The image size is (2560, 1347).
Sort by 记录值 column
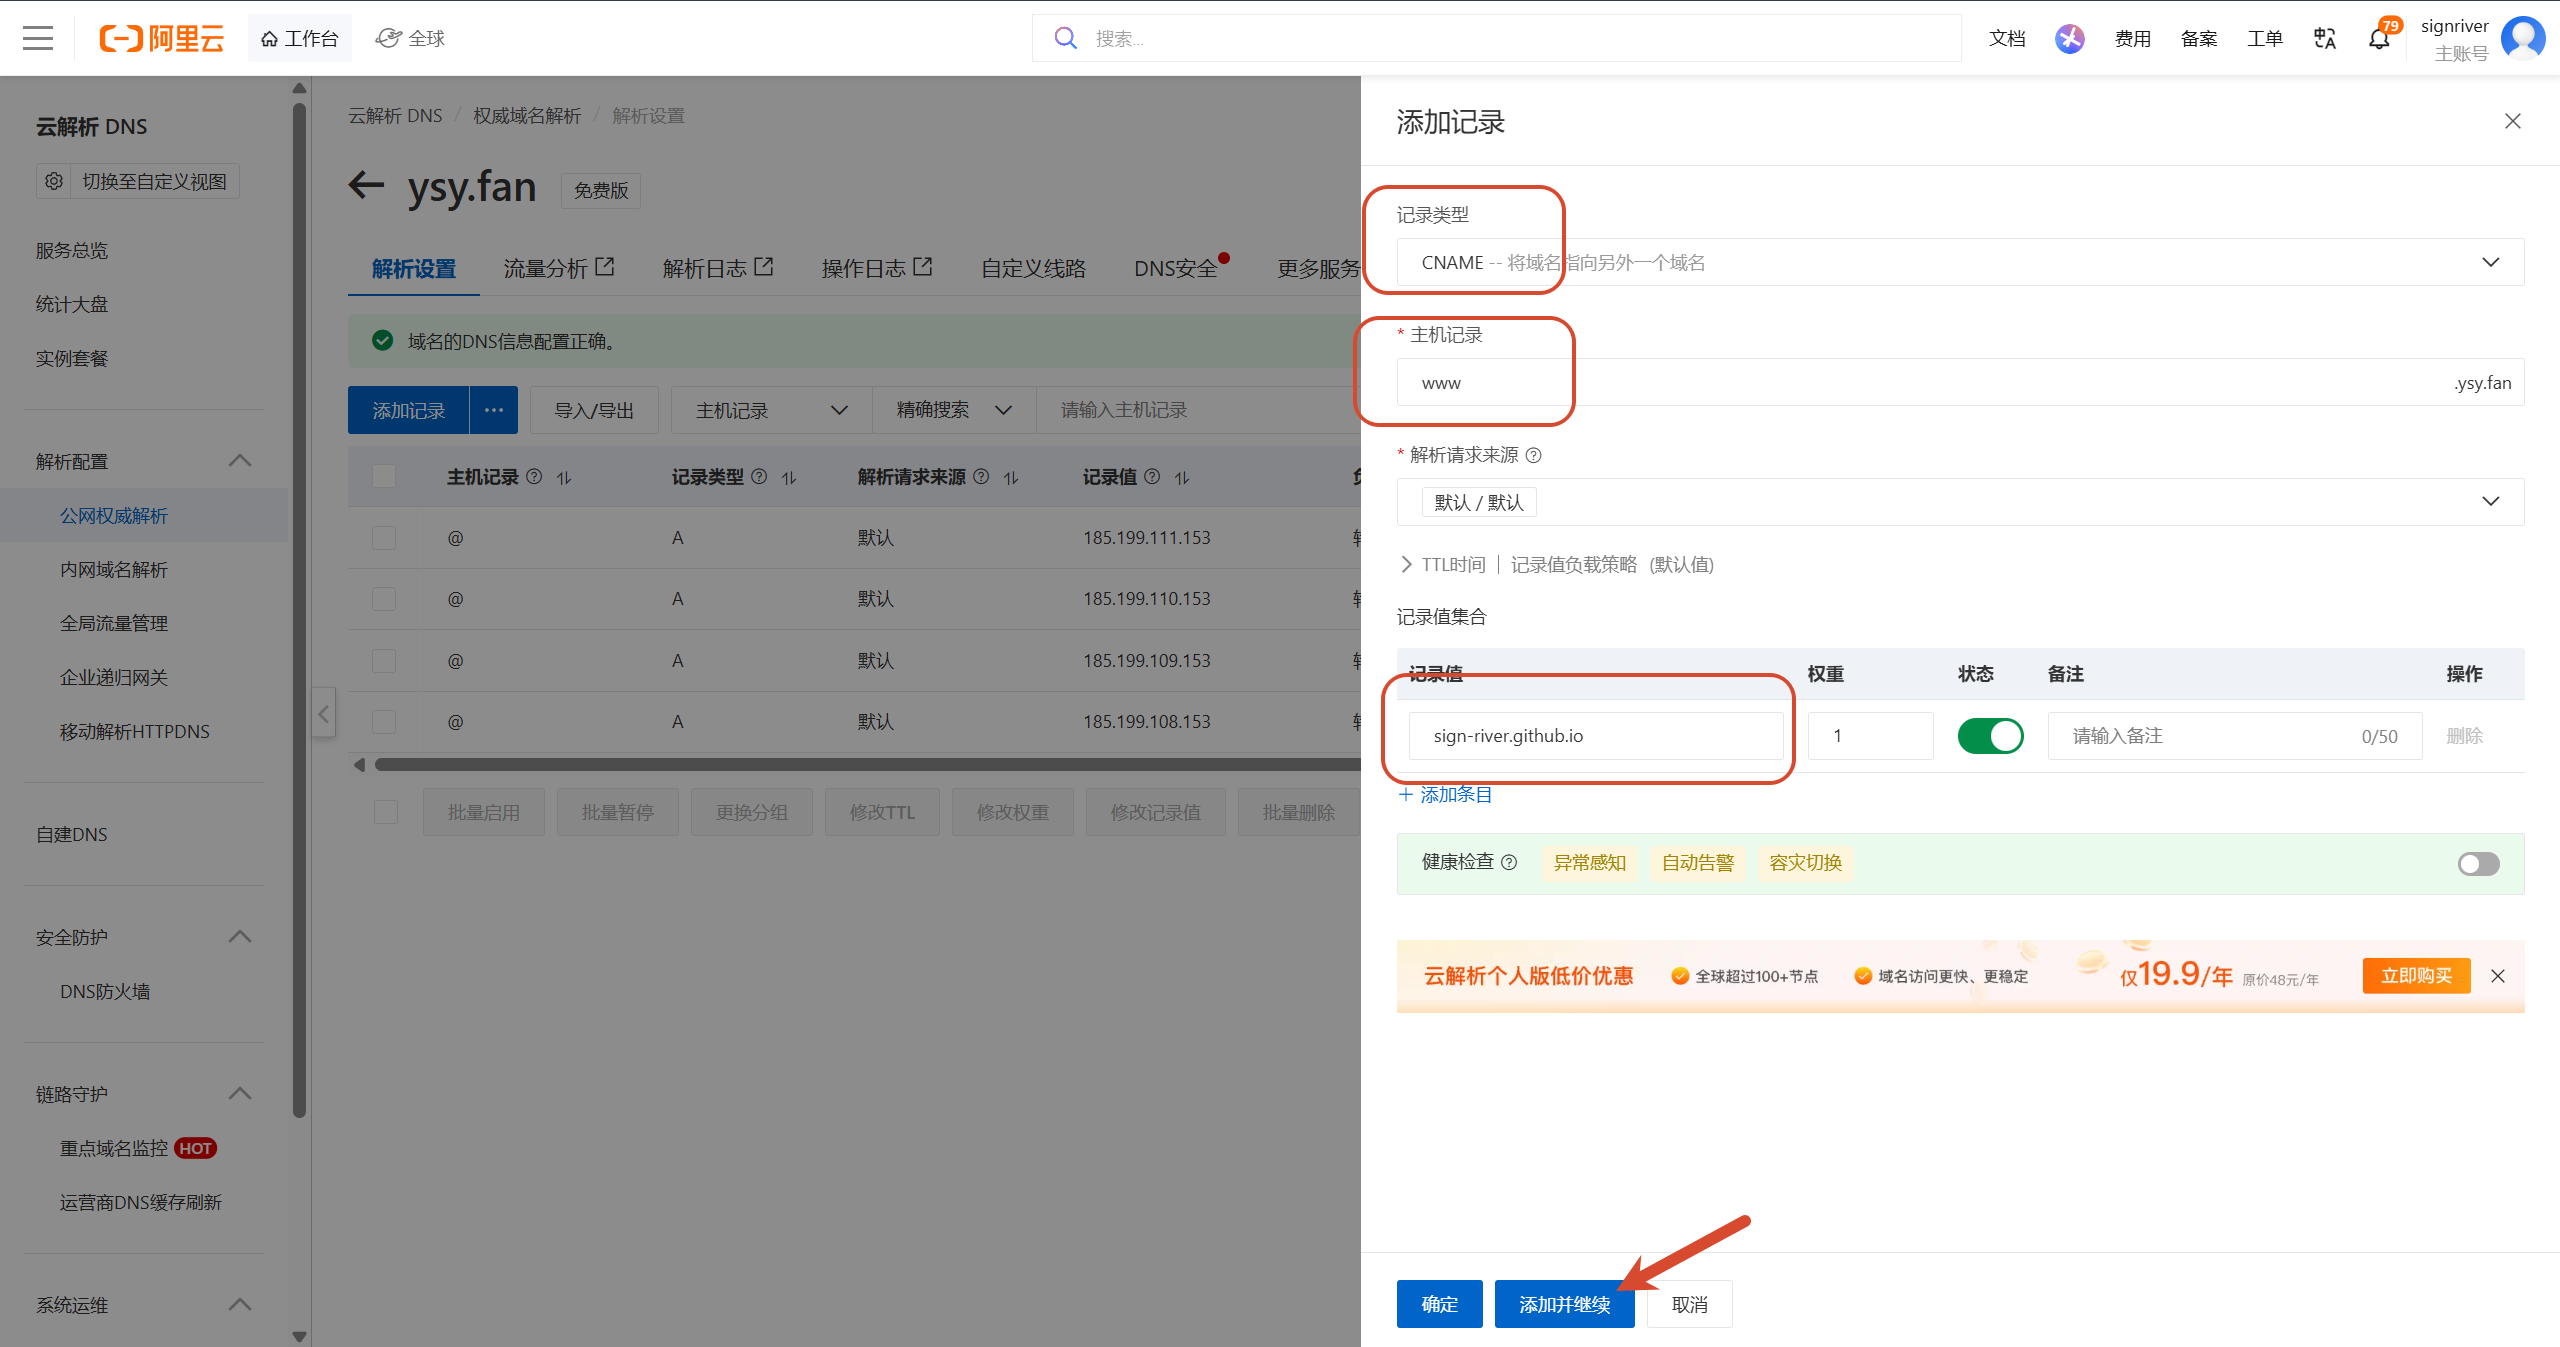coord(1182,478)
